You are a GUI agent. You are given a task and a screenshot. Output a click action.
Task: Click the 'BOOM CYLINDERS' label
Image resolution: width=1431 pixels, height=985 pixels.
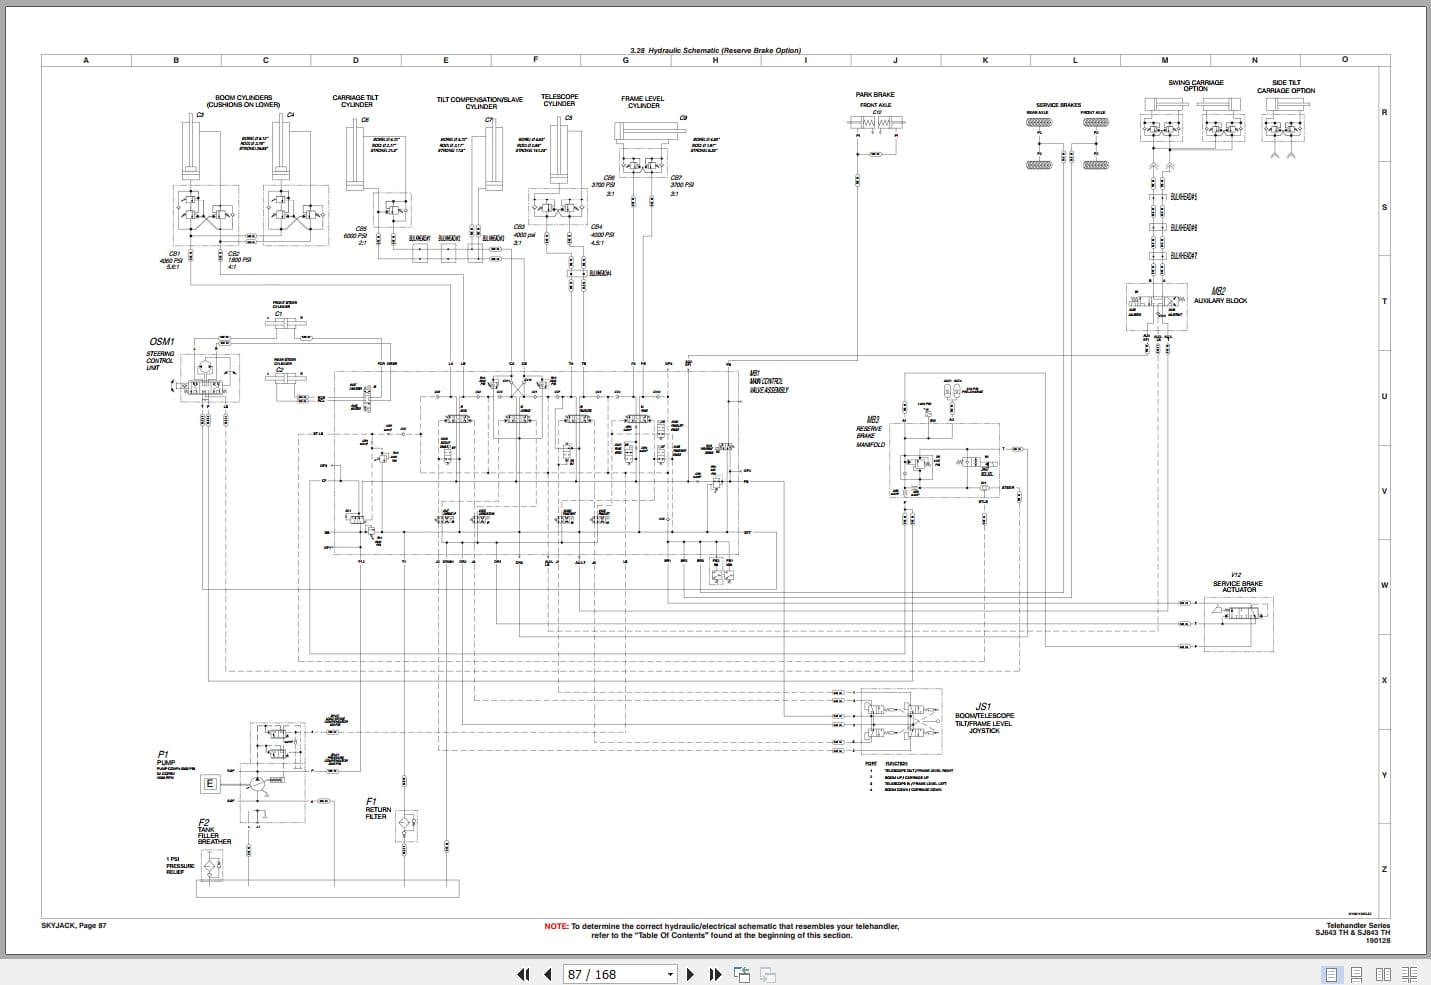[x=244, y=98]
